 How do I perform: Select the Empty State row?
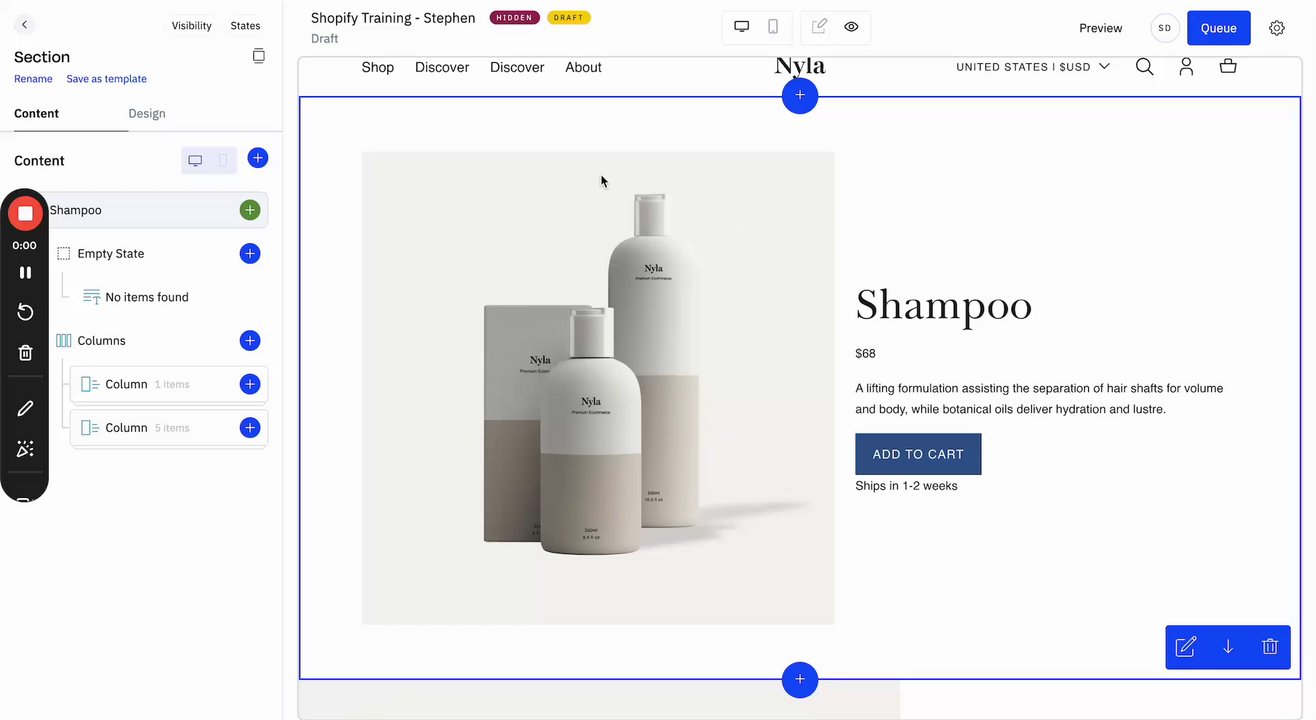coord(111,254)
